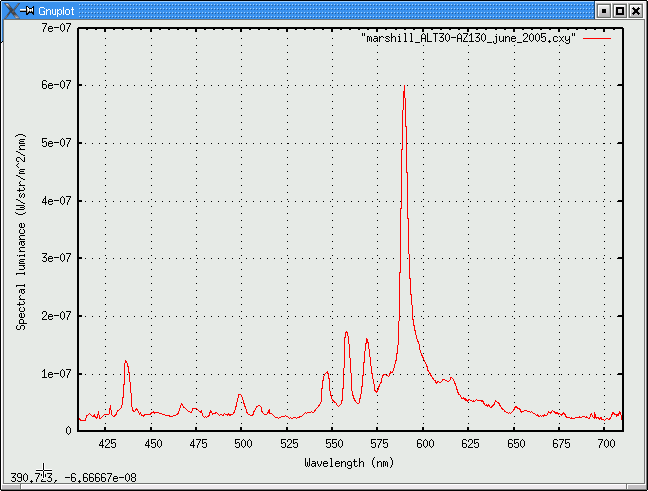Click the 7e-07 tick label on y-axis

click(56, 28)
